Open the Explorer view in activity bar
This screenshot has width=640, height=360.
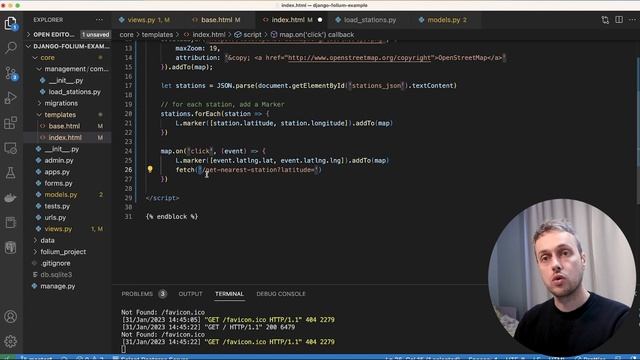(11, 23)
